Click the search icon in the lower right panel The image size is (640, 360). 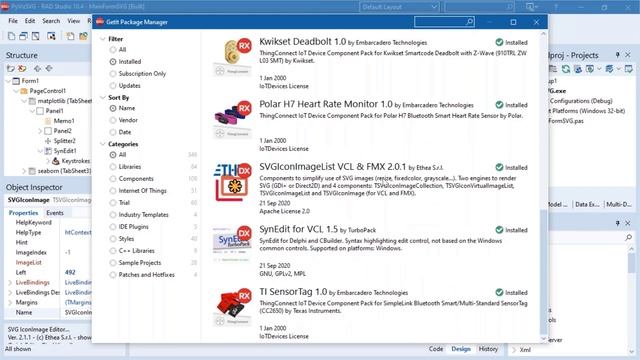pos(629,237)
